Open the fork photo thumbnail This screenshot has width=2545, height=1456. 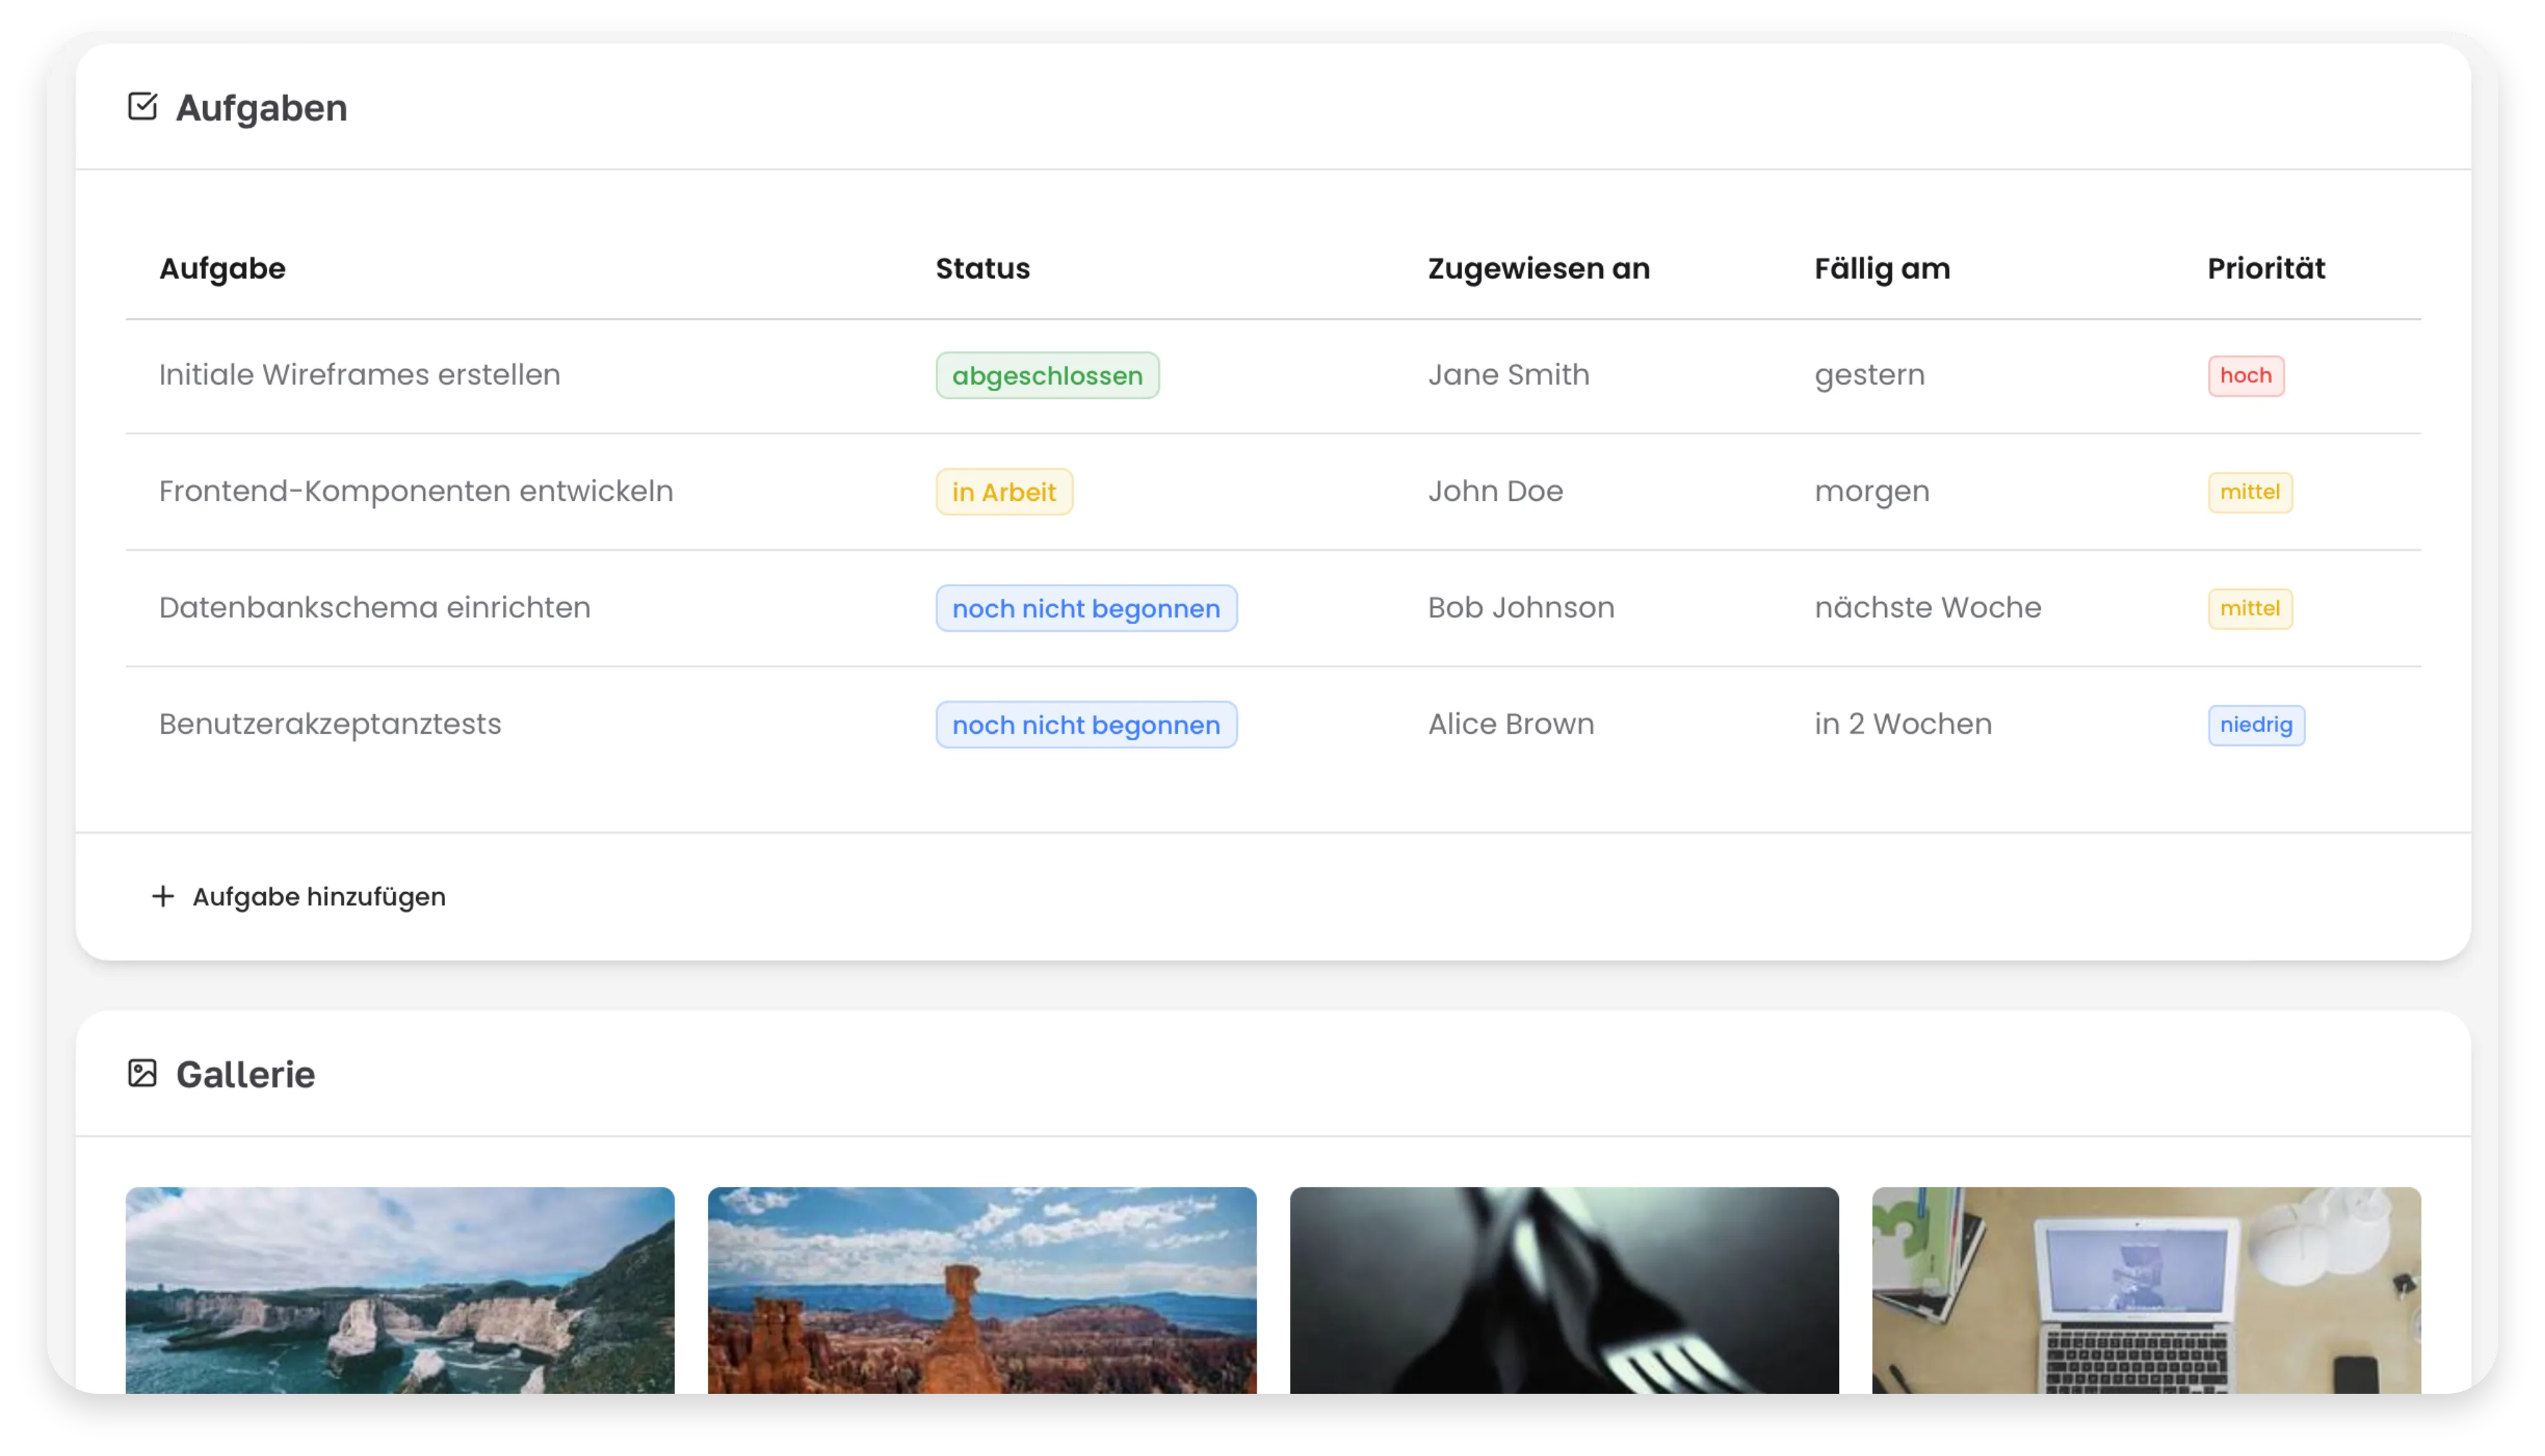point(1563,1290)
